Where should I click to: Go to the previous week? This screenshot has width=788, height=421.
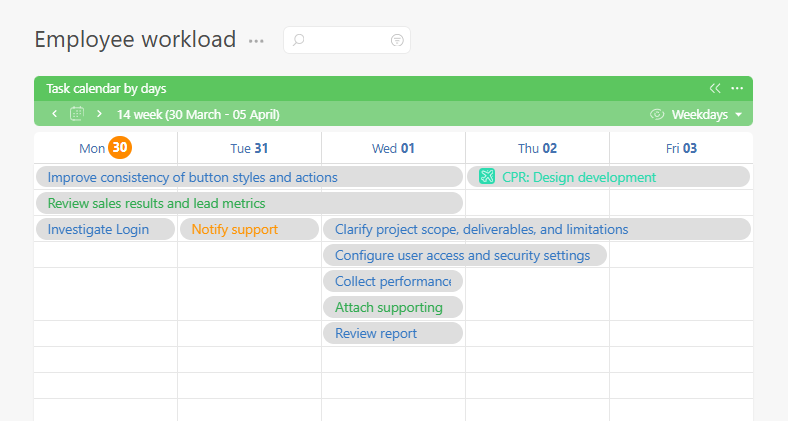pos(54,114)
